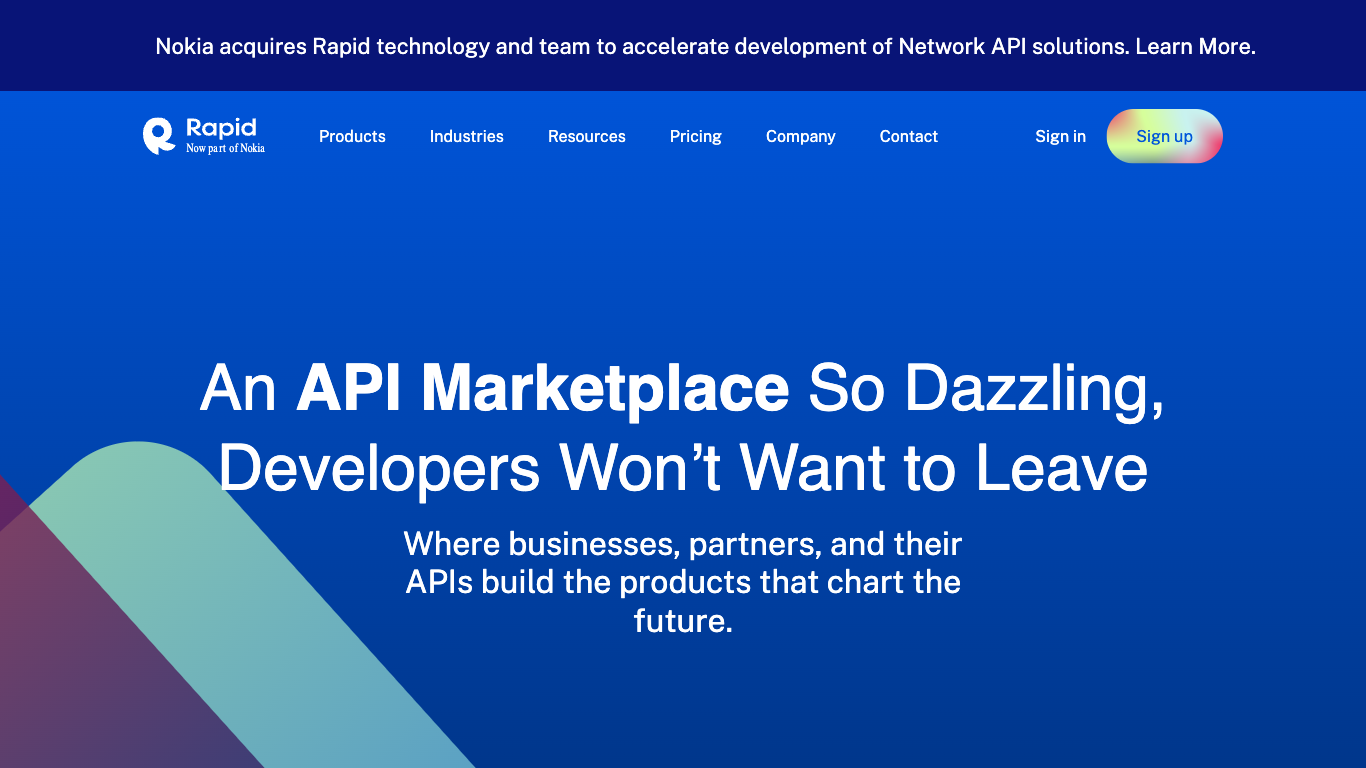Screen dimensions: 1366x768
Task: Click the Sign in link
Action: pos(1060,136)
